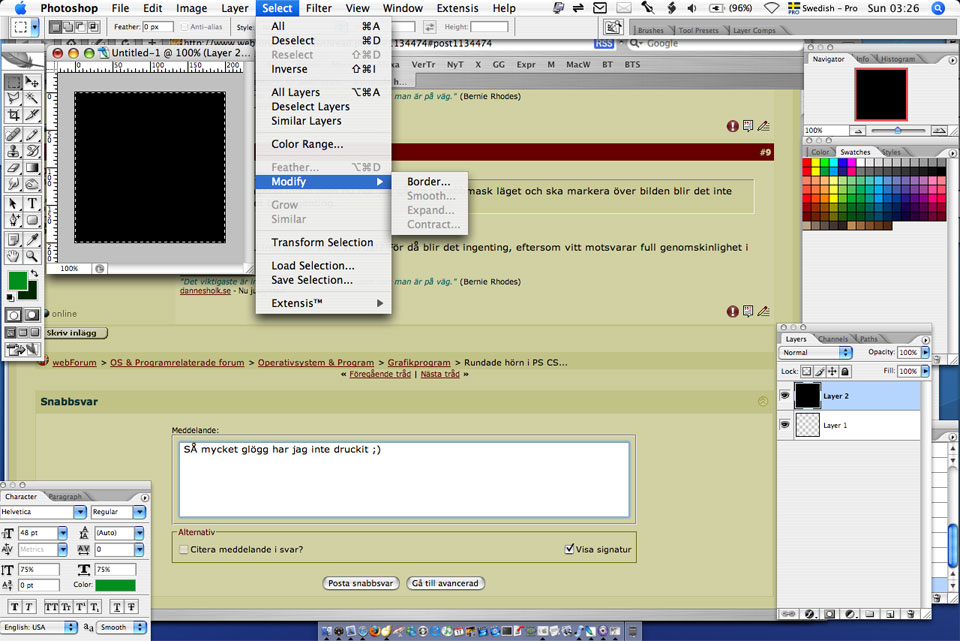Click the green foreground color swatch
Screen dimensions: 960x641
(18, 281)
